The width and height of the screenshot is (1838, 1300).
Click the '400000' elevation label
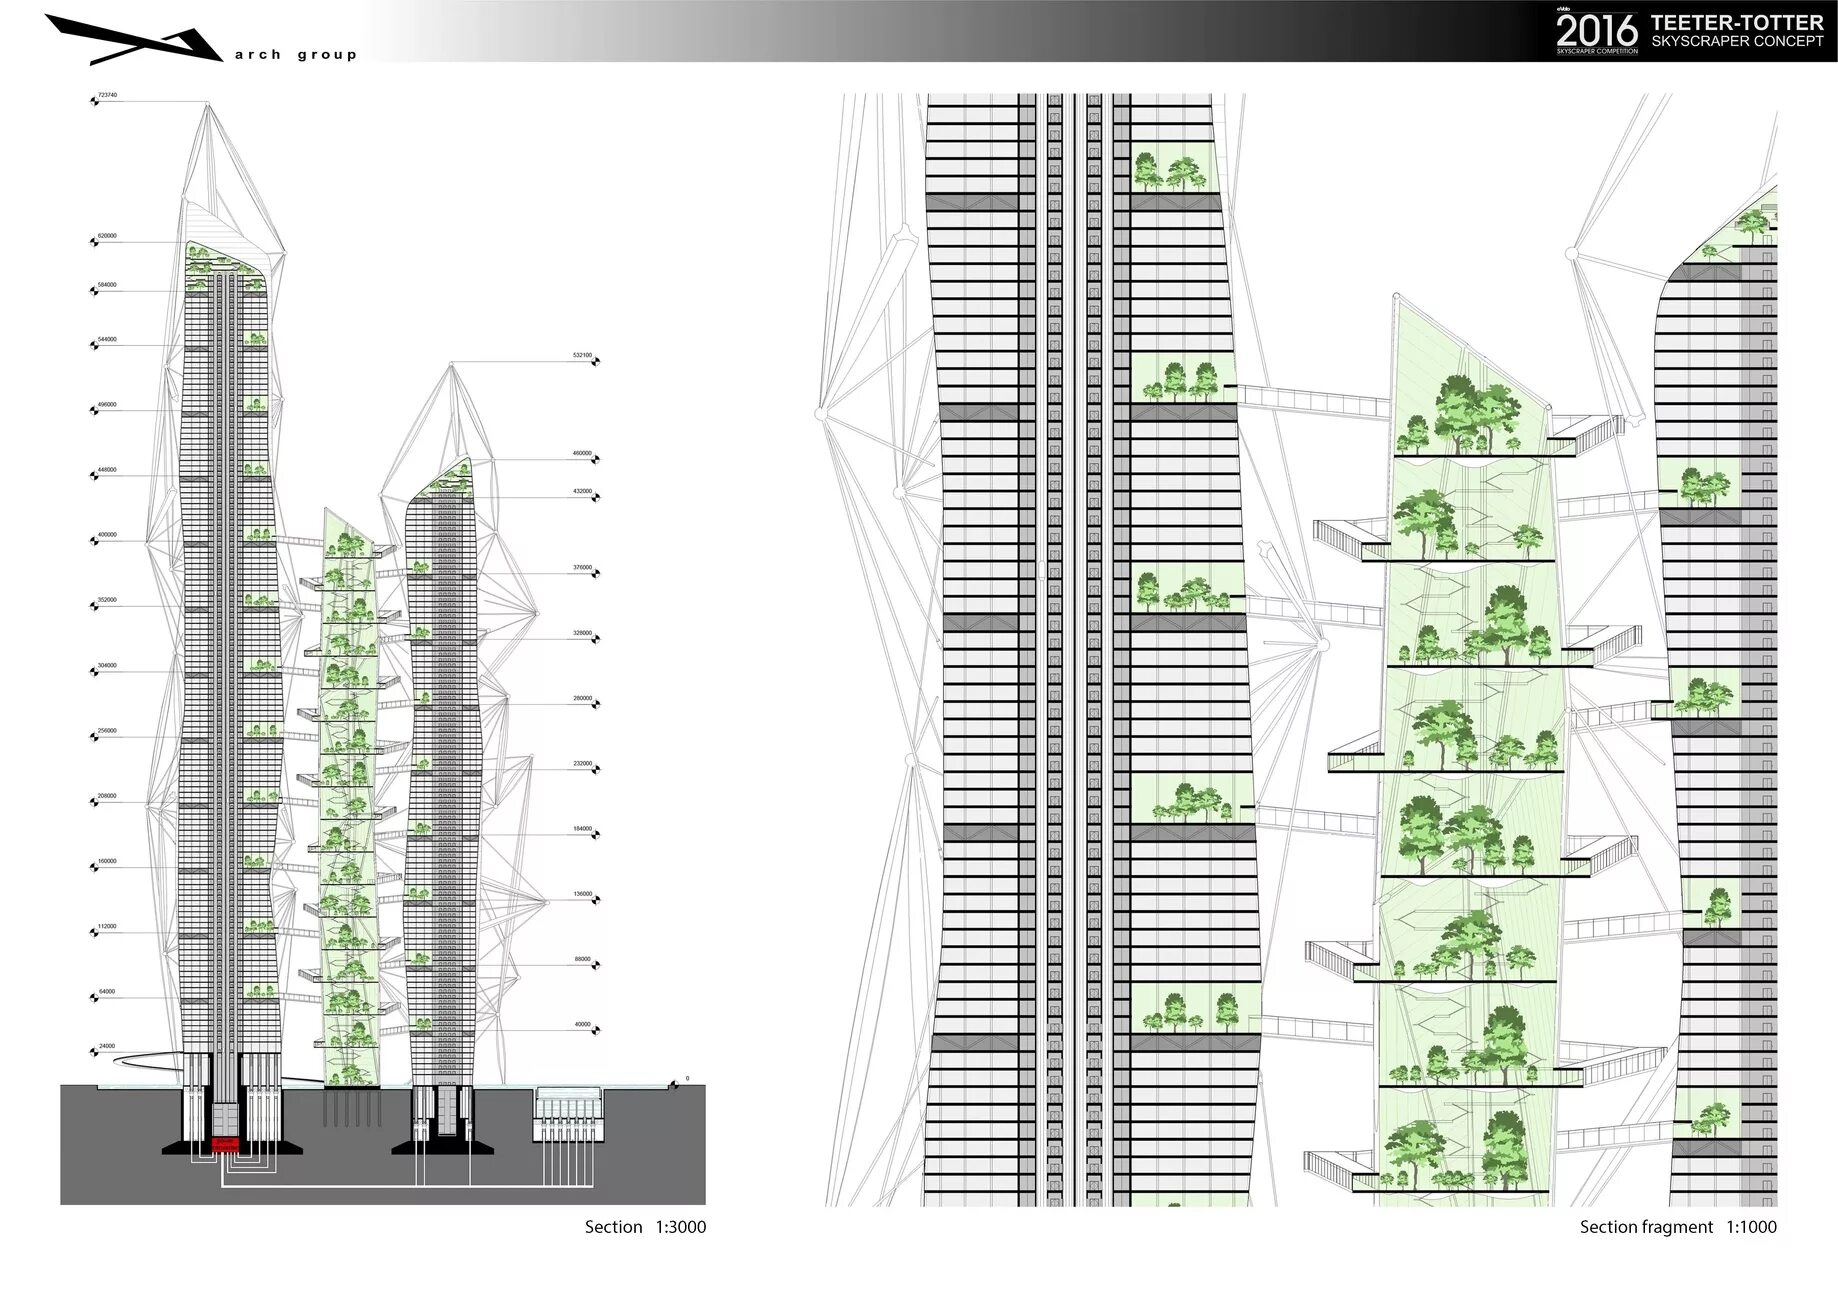(x=107, y=535)
